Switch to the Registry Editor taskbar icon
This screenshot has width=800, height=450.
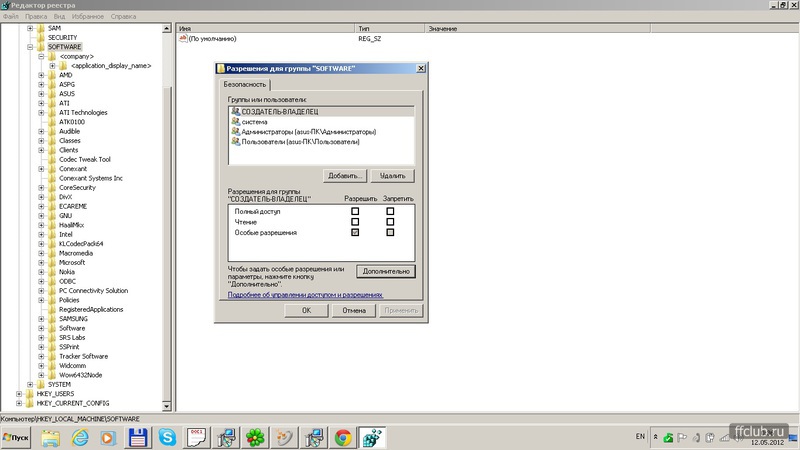coord(372,438)
